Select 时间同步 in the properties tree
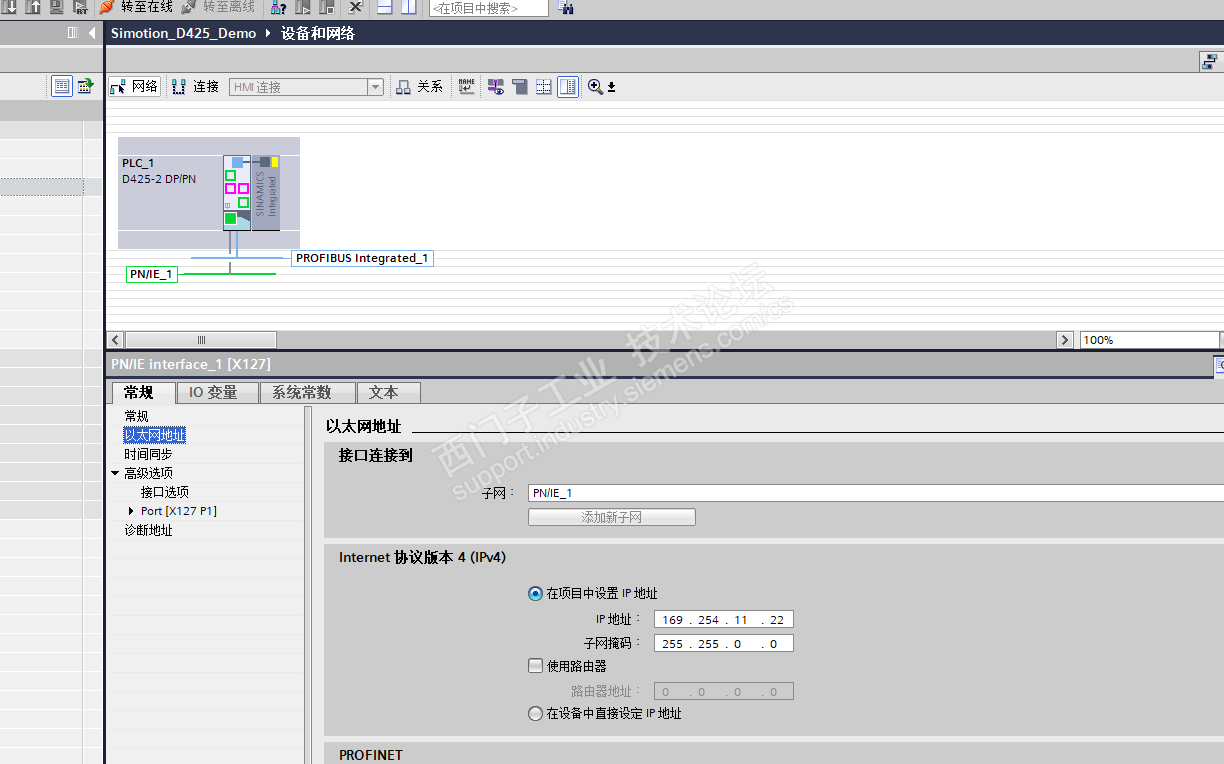The height and width of the screenshot is (764, 1224). click(148, 454)
